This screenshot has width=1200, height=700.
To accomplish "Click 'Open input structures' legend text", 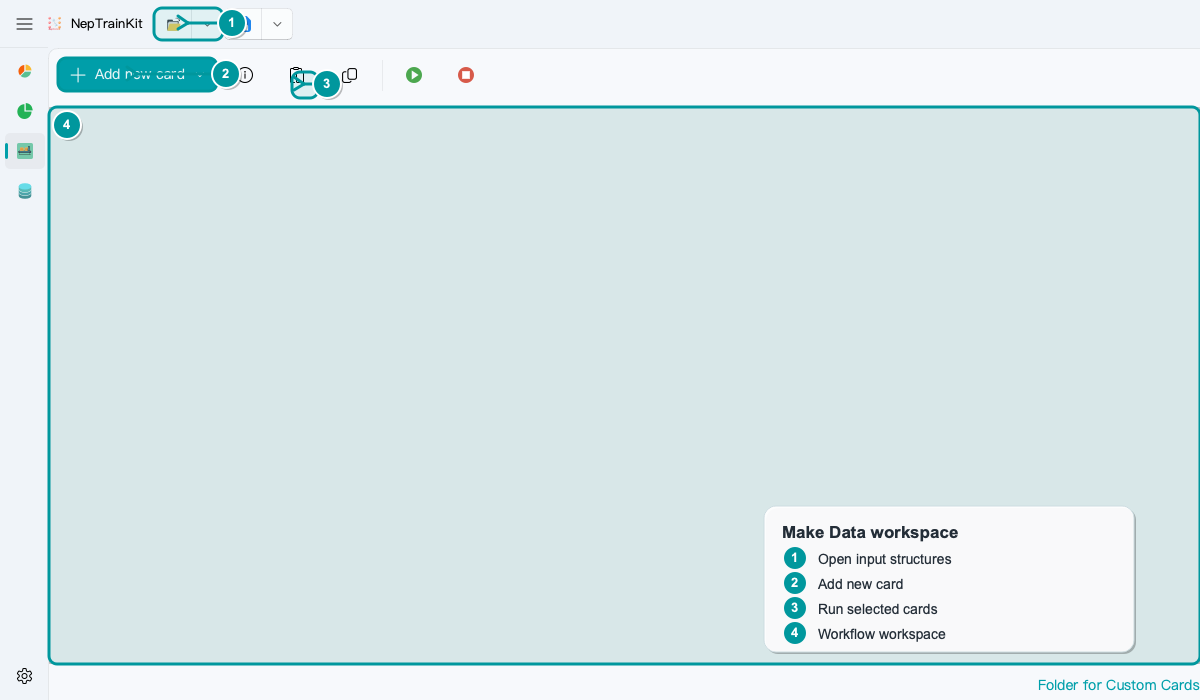I will click(885, 559).
